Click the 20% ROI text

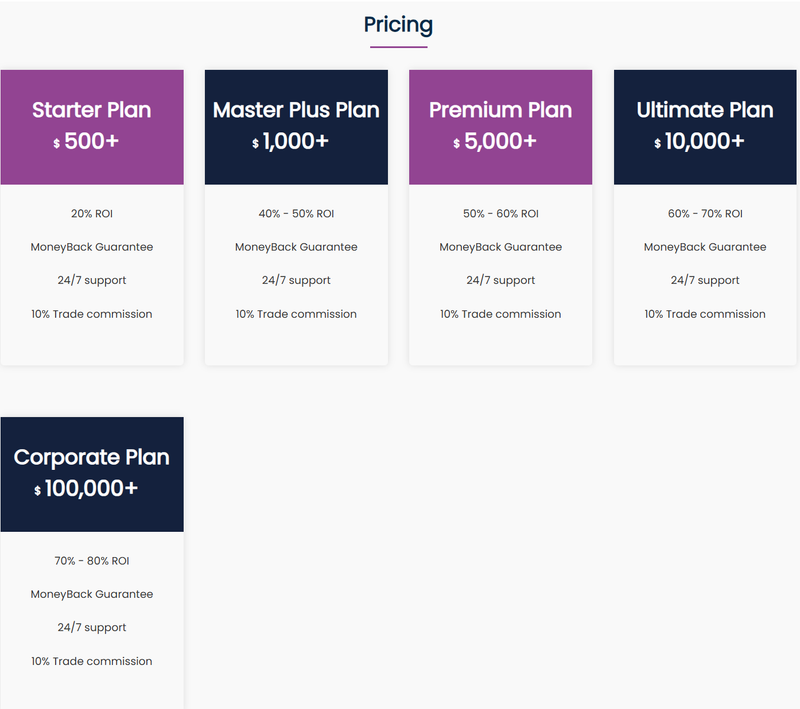[92, 214]
